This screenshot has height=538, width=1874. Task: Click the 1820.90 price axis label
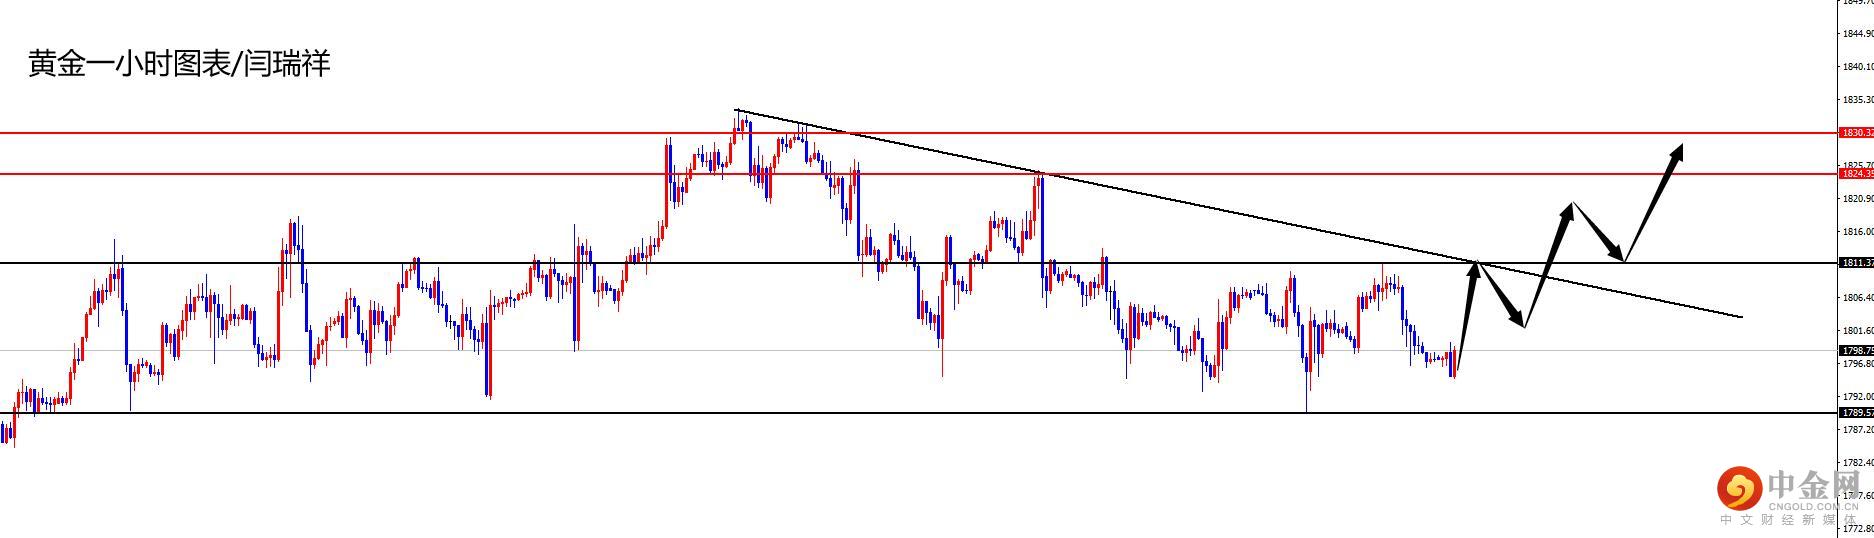(x=1858, y=198)
